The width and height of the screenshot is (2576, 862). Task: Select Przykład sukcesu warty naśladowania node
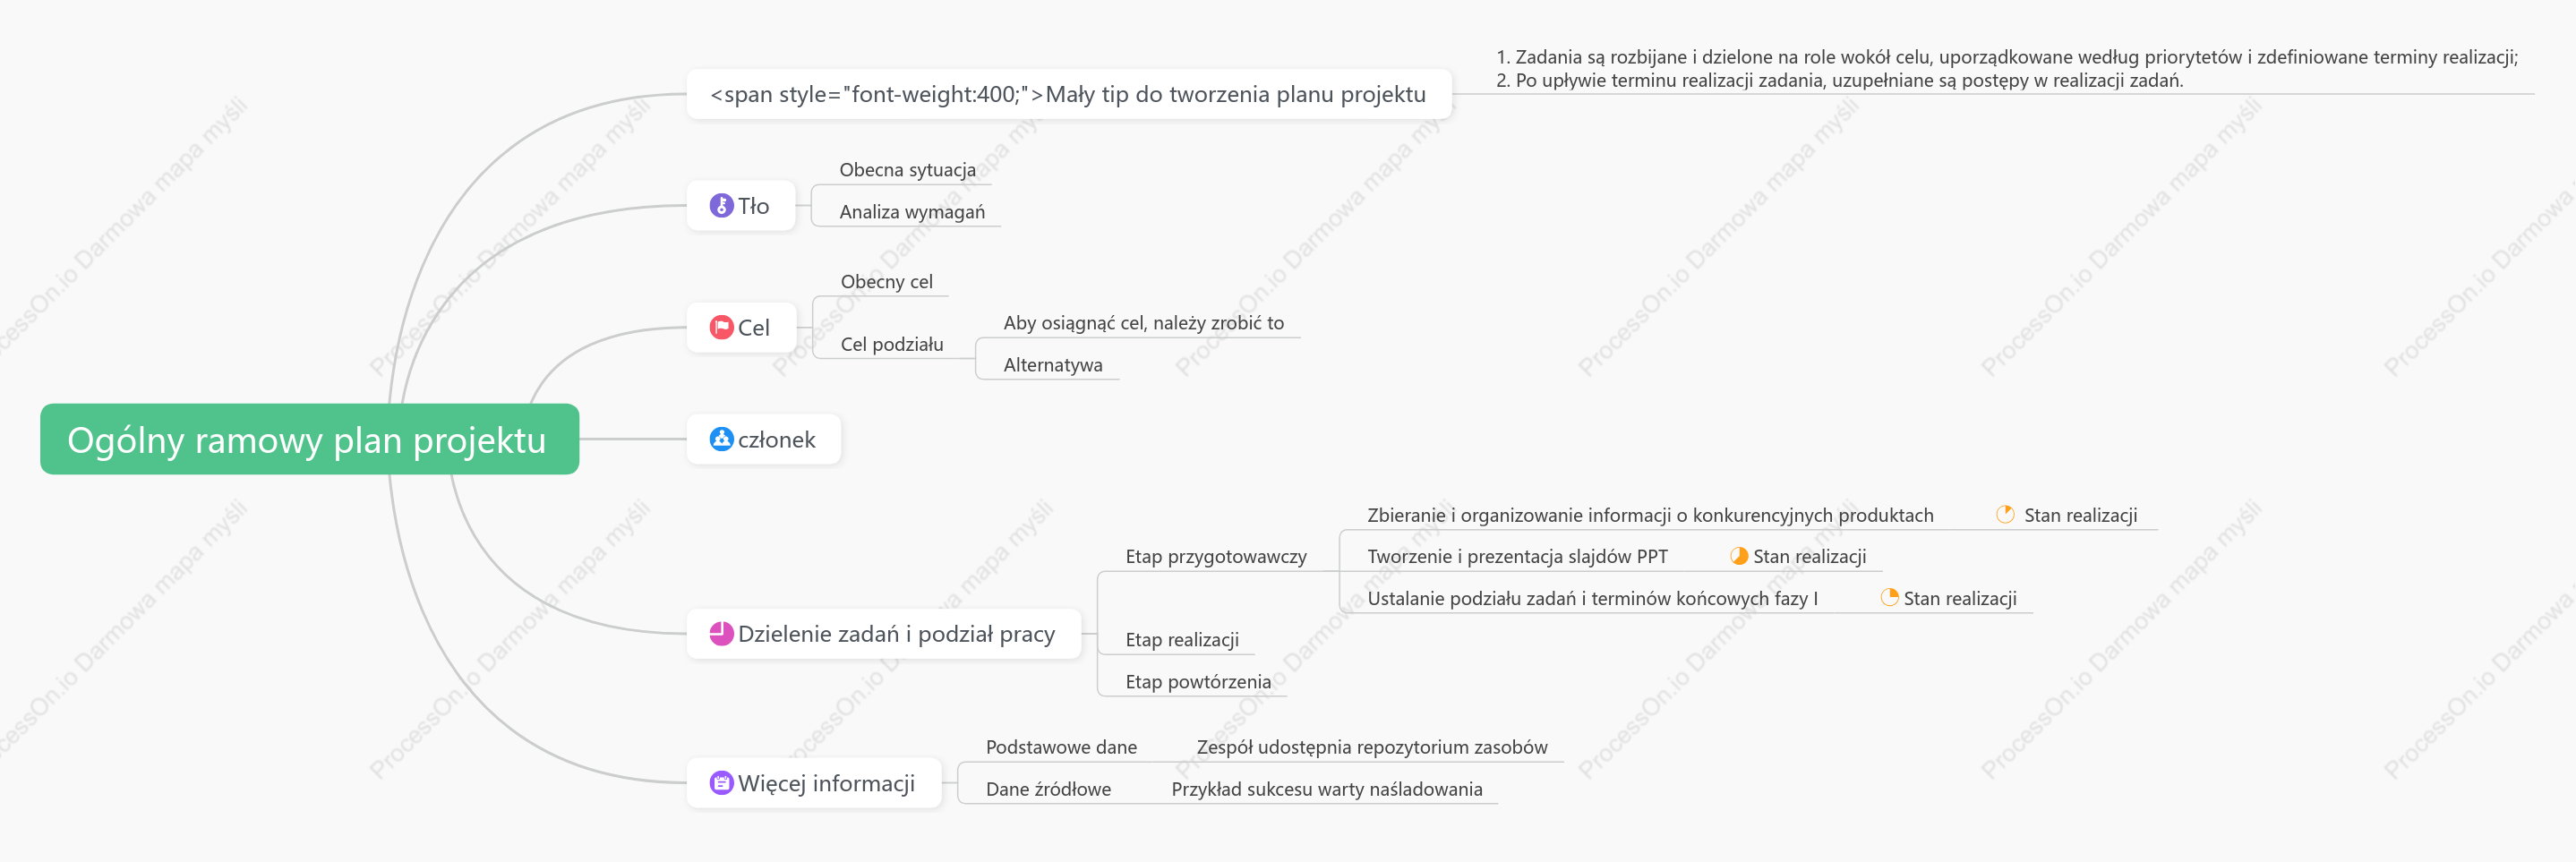click(1326, 789)
